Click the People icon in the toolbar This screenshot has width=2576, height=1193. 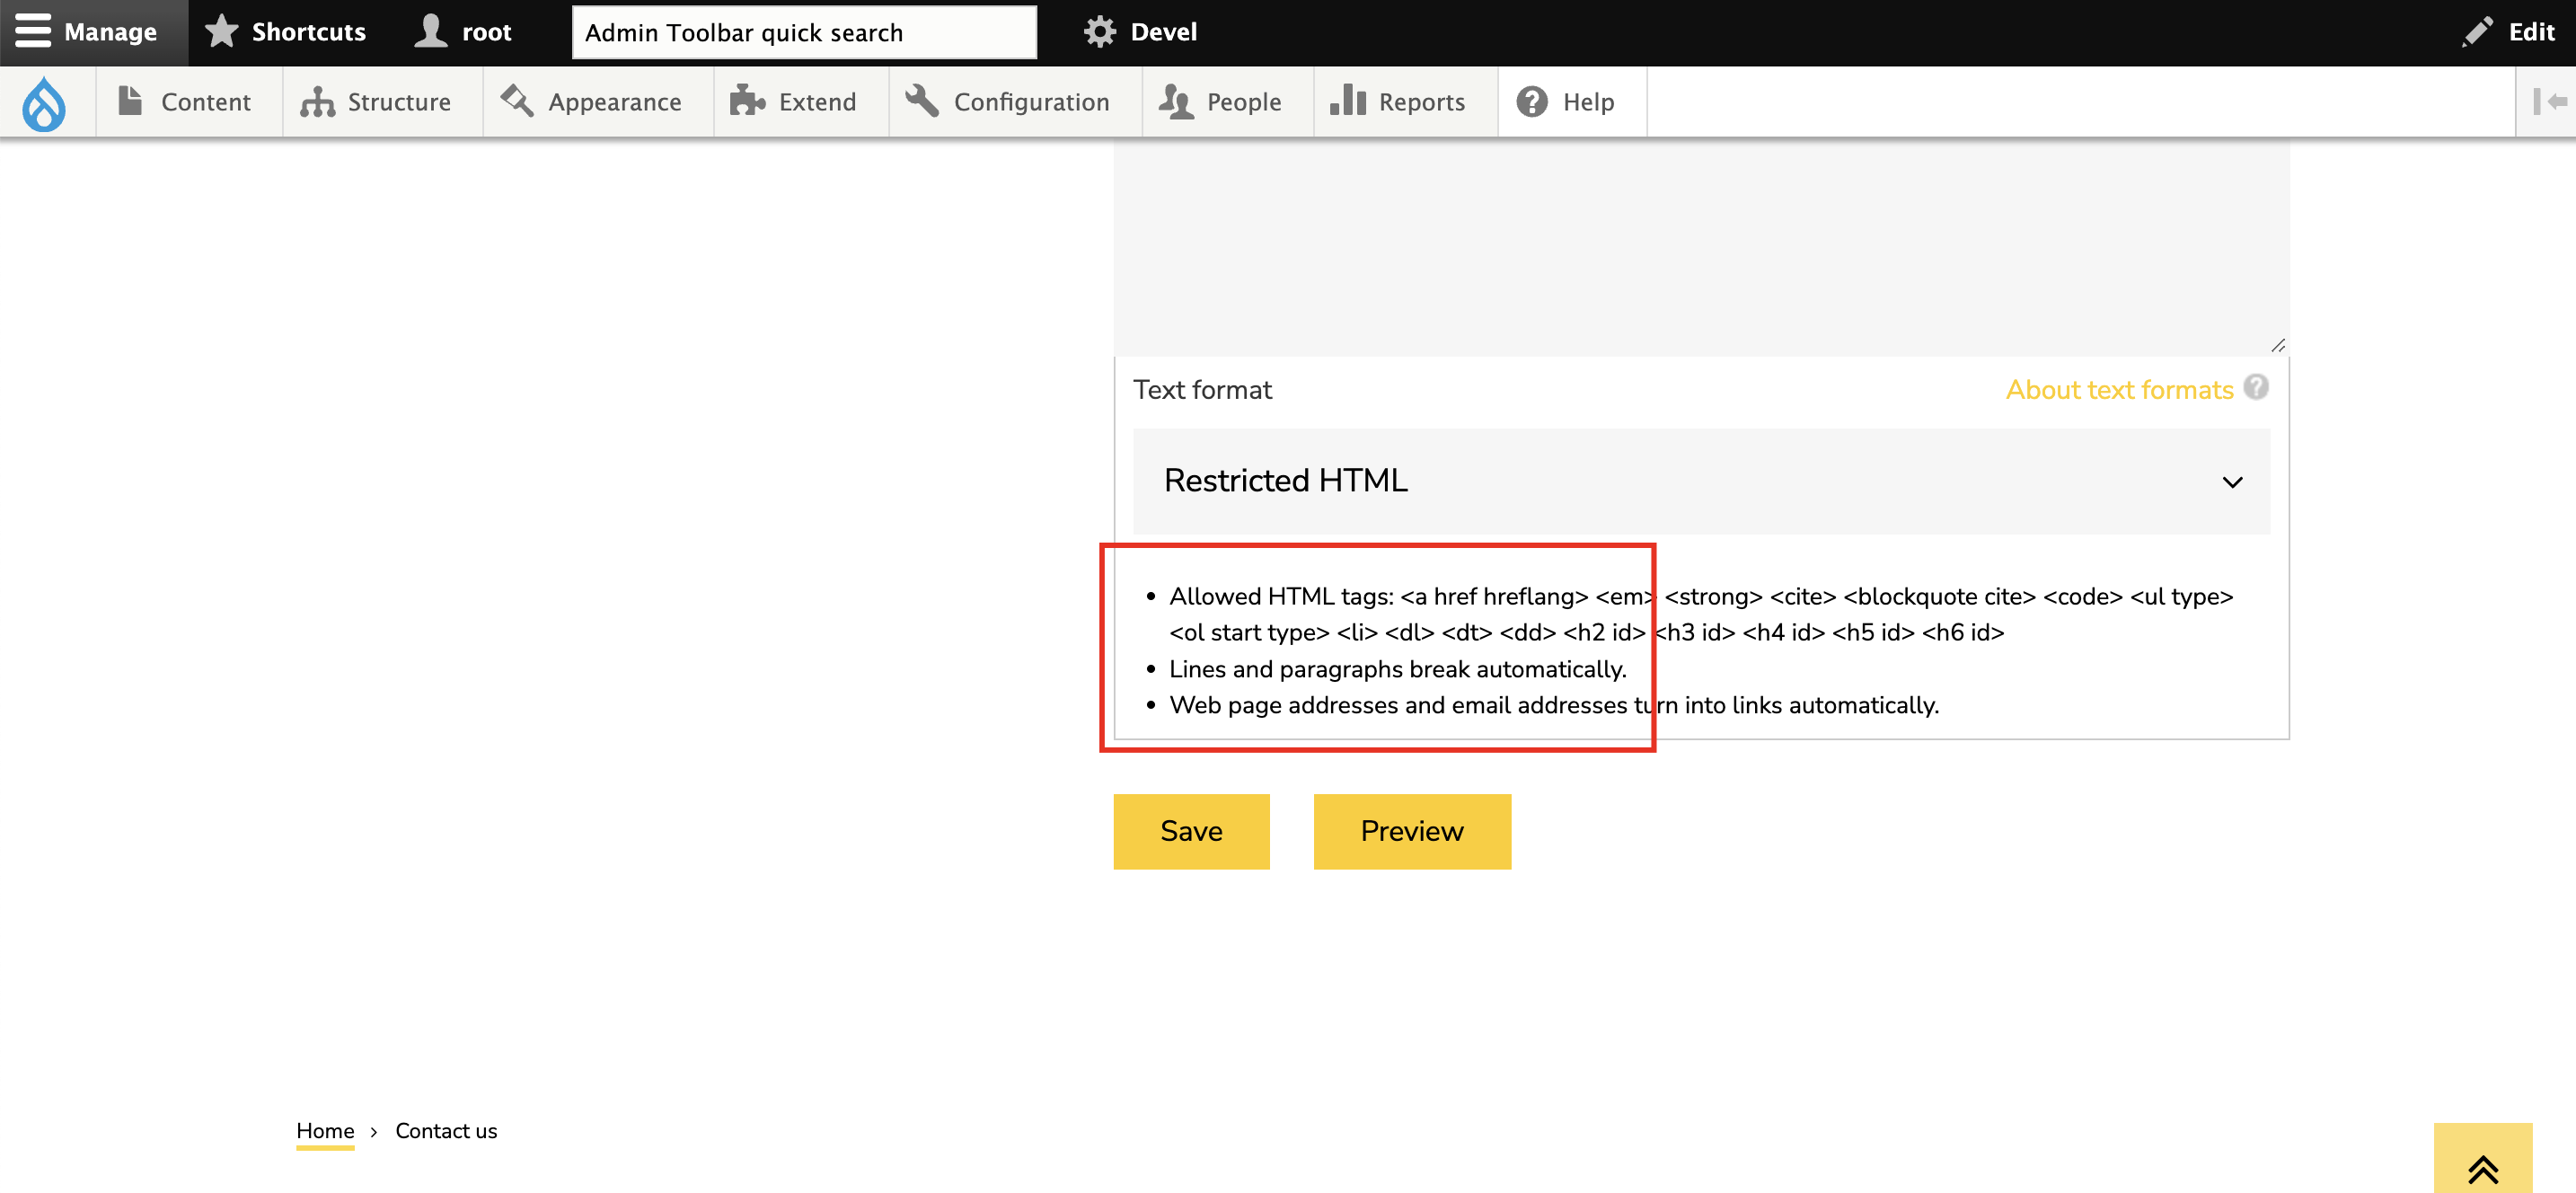(1175, 101)
